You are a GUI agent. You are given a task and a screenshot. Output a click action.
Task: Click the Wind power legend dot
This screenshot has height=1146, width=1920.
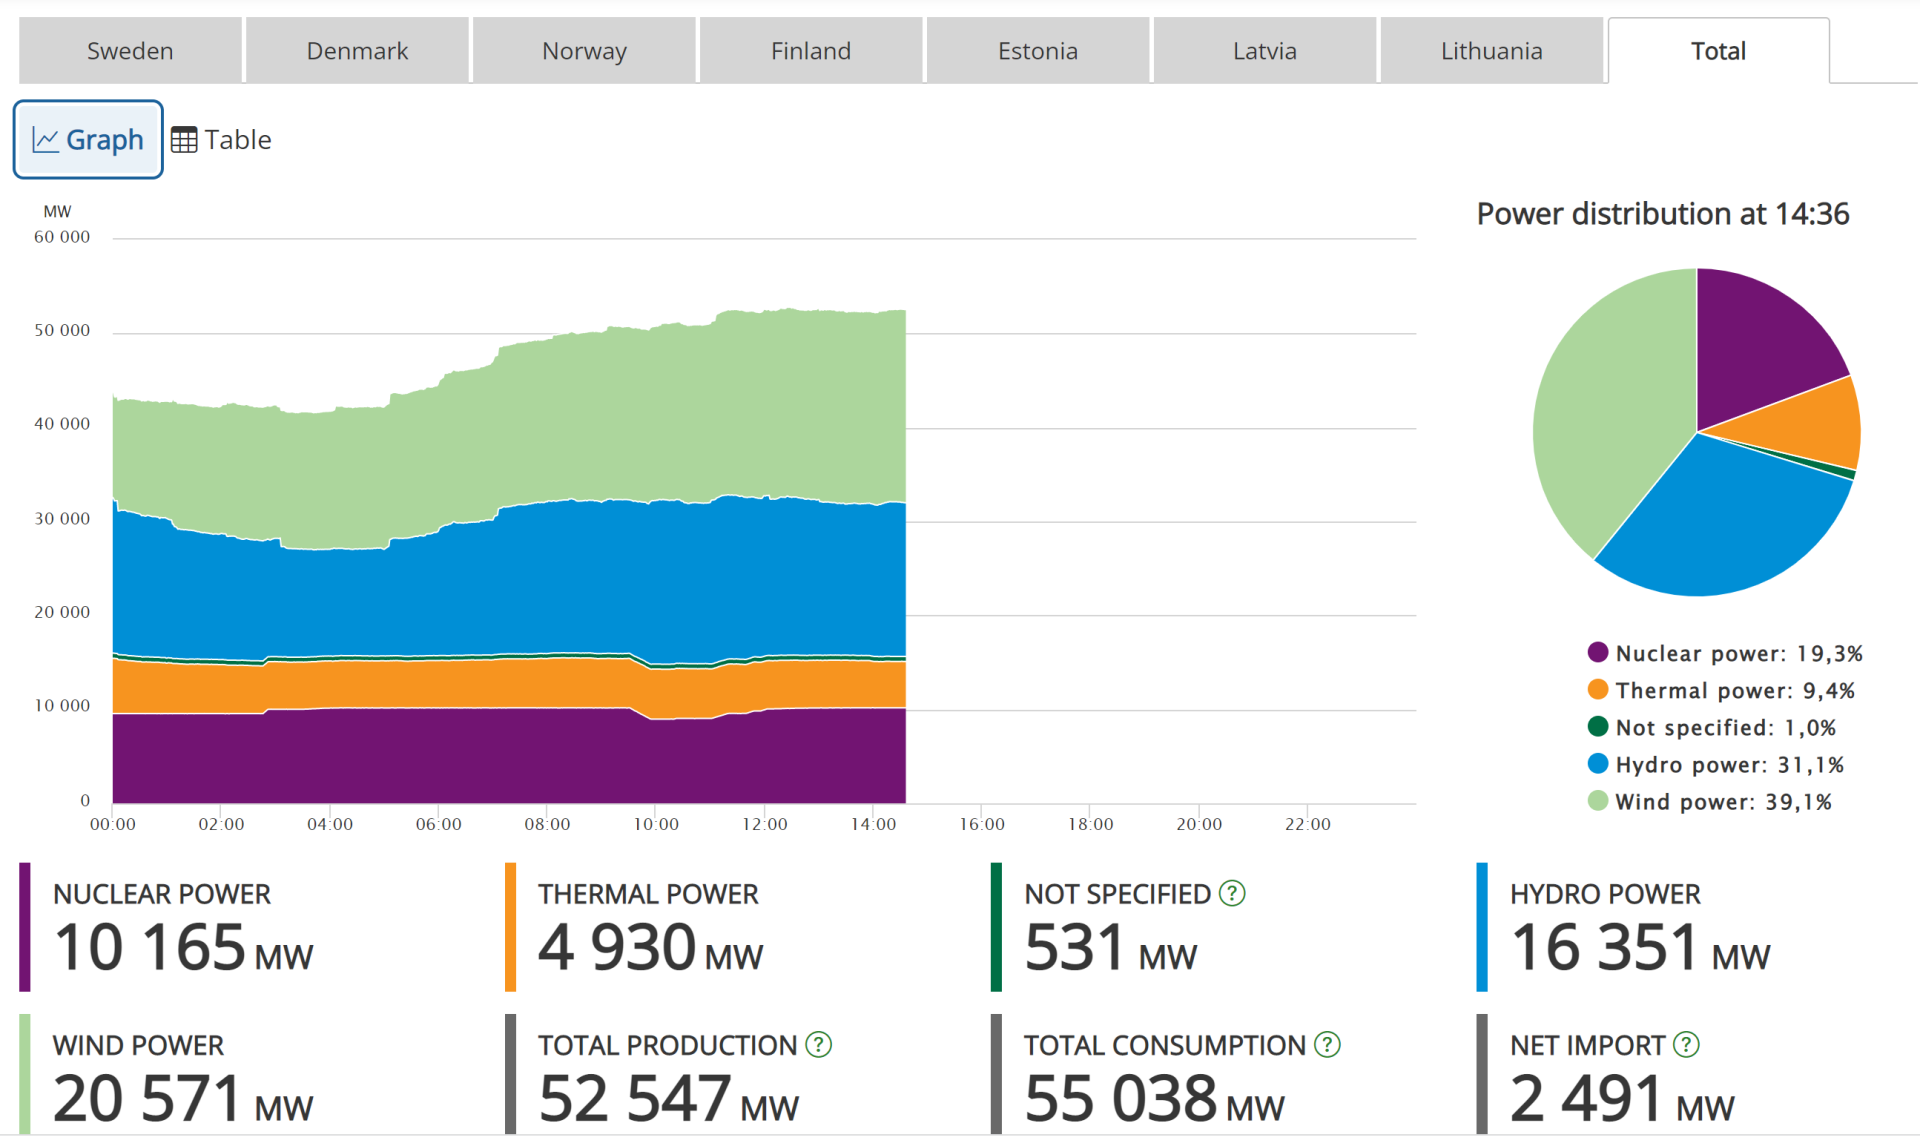click(x=1598, y=801)
